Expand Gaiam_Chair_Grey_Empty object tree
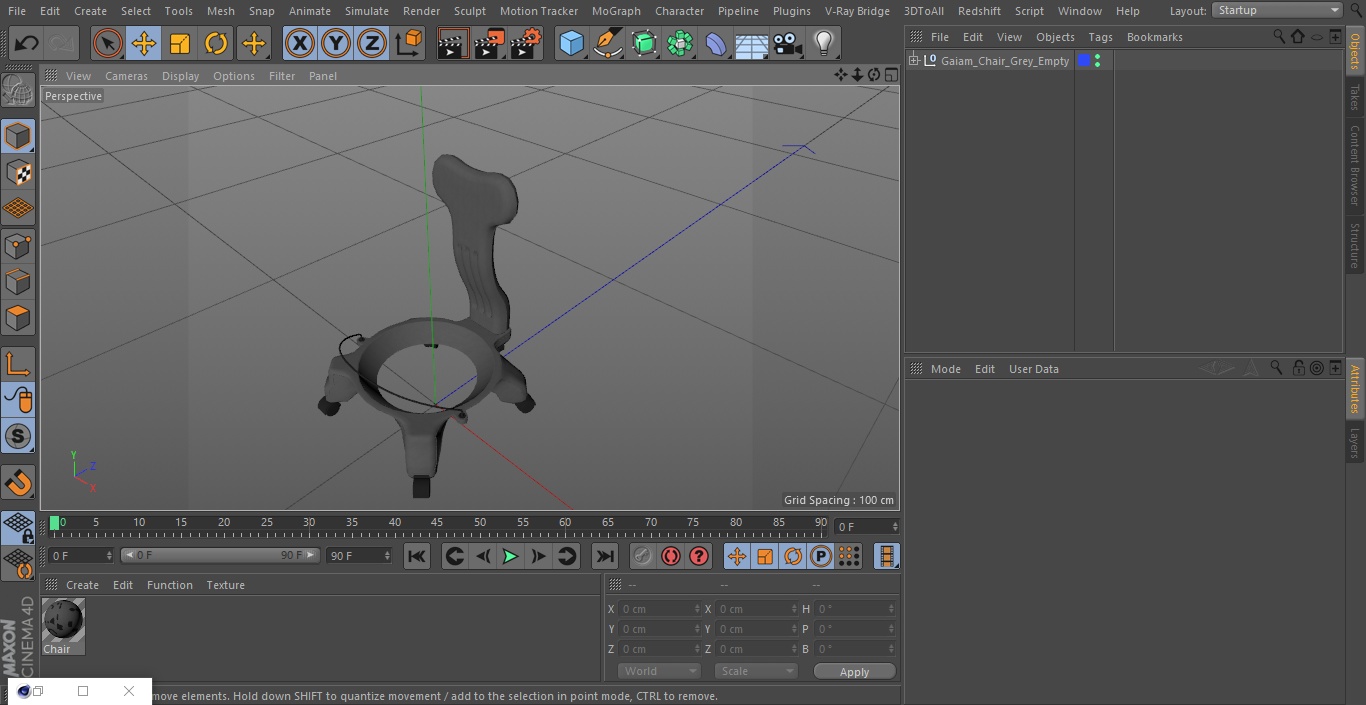Screen dimensions: 1366x705 (x=914, y=61)
